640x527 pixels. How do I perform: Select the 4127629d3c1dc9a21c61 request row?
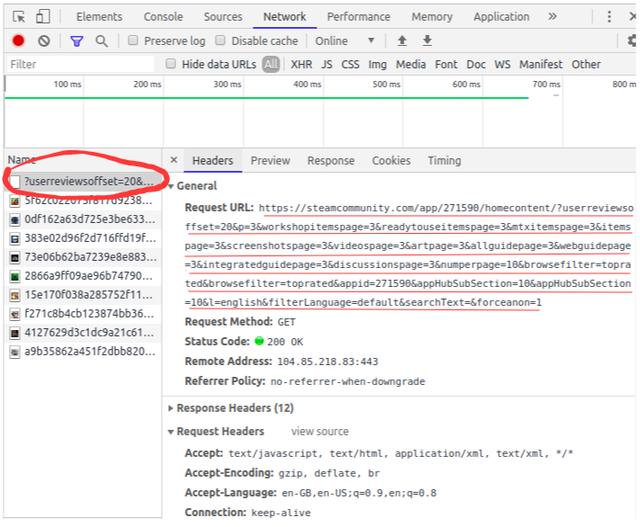83,333
